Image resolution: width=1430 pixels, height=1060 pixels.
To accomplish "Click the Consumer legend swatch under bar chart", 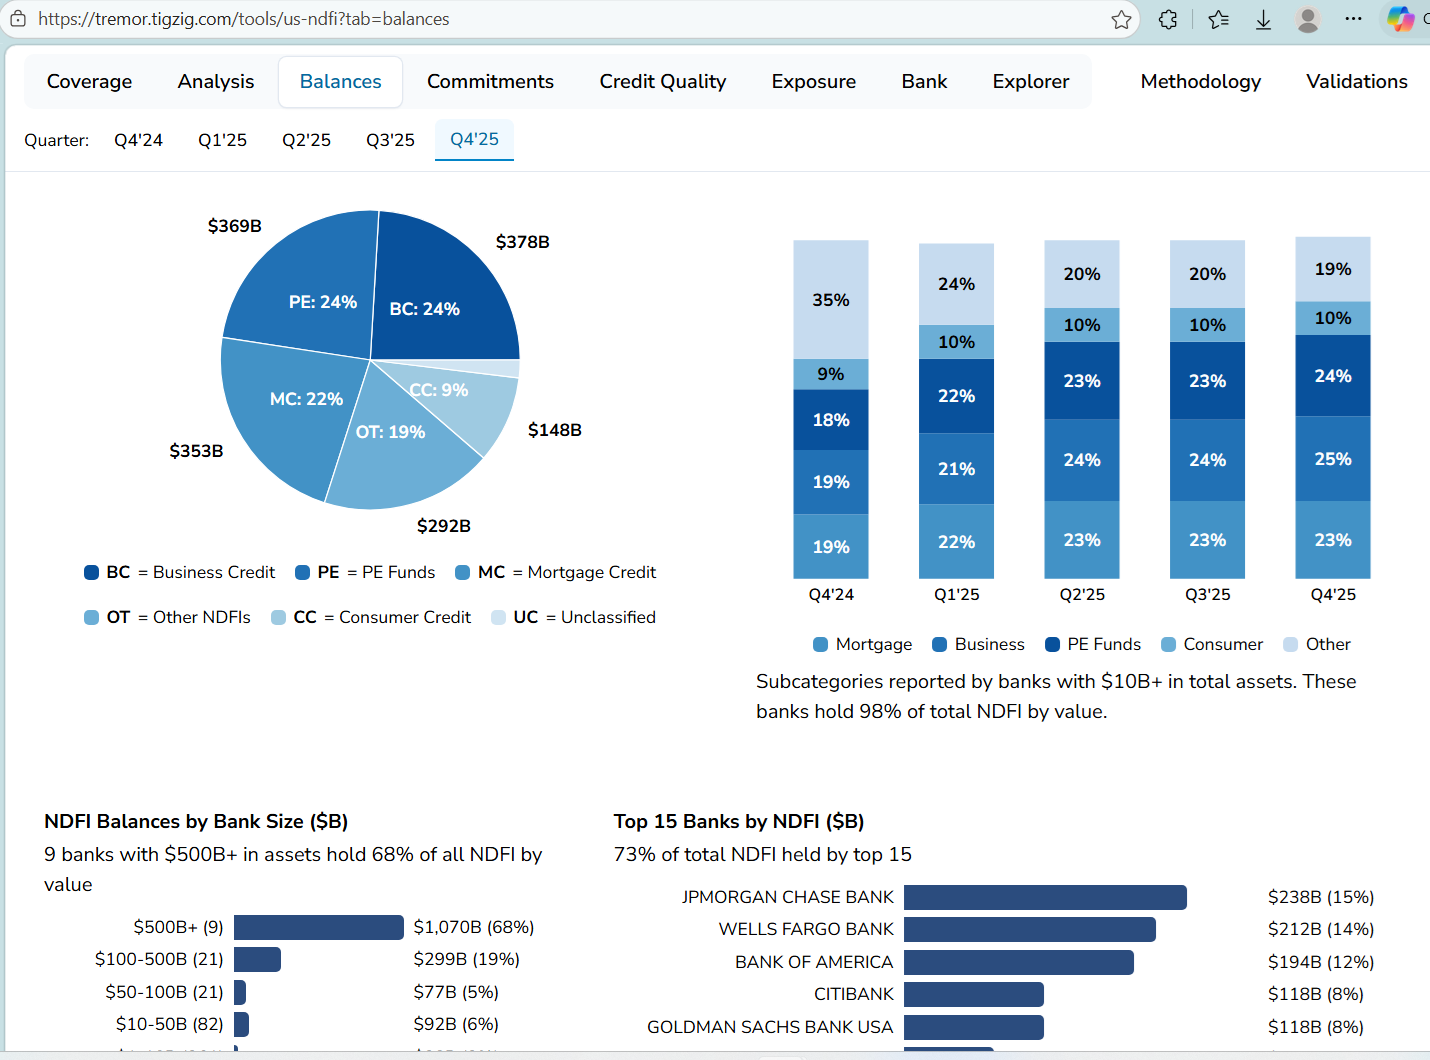I will [x=1168, y=644].
